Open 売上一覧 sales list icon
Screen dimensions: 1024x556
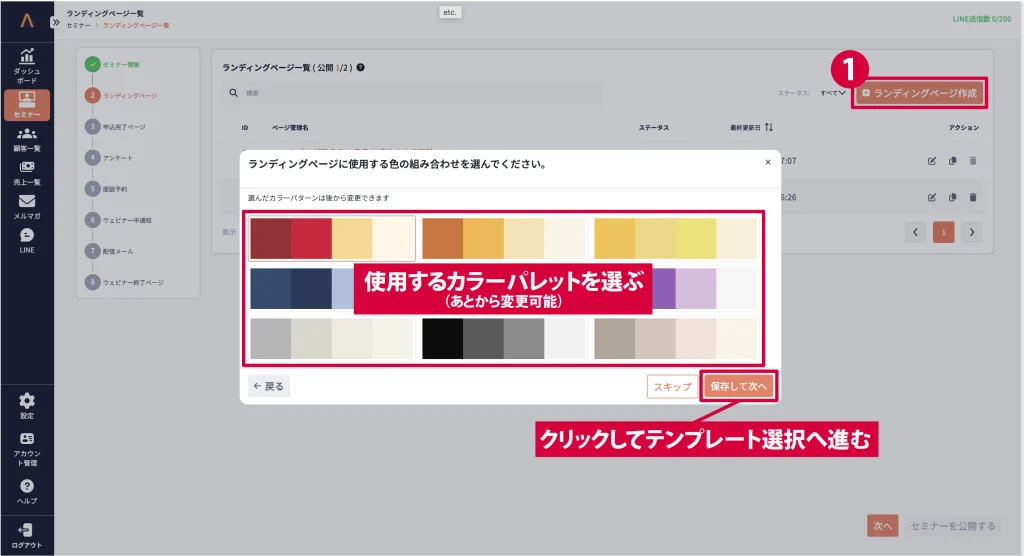(27, 172)
